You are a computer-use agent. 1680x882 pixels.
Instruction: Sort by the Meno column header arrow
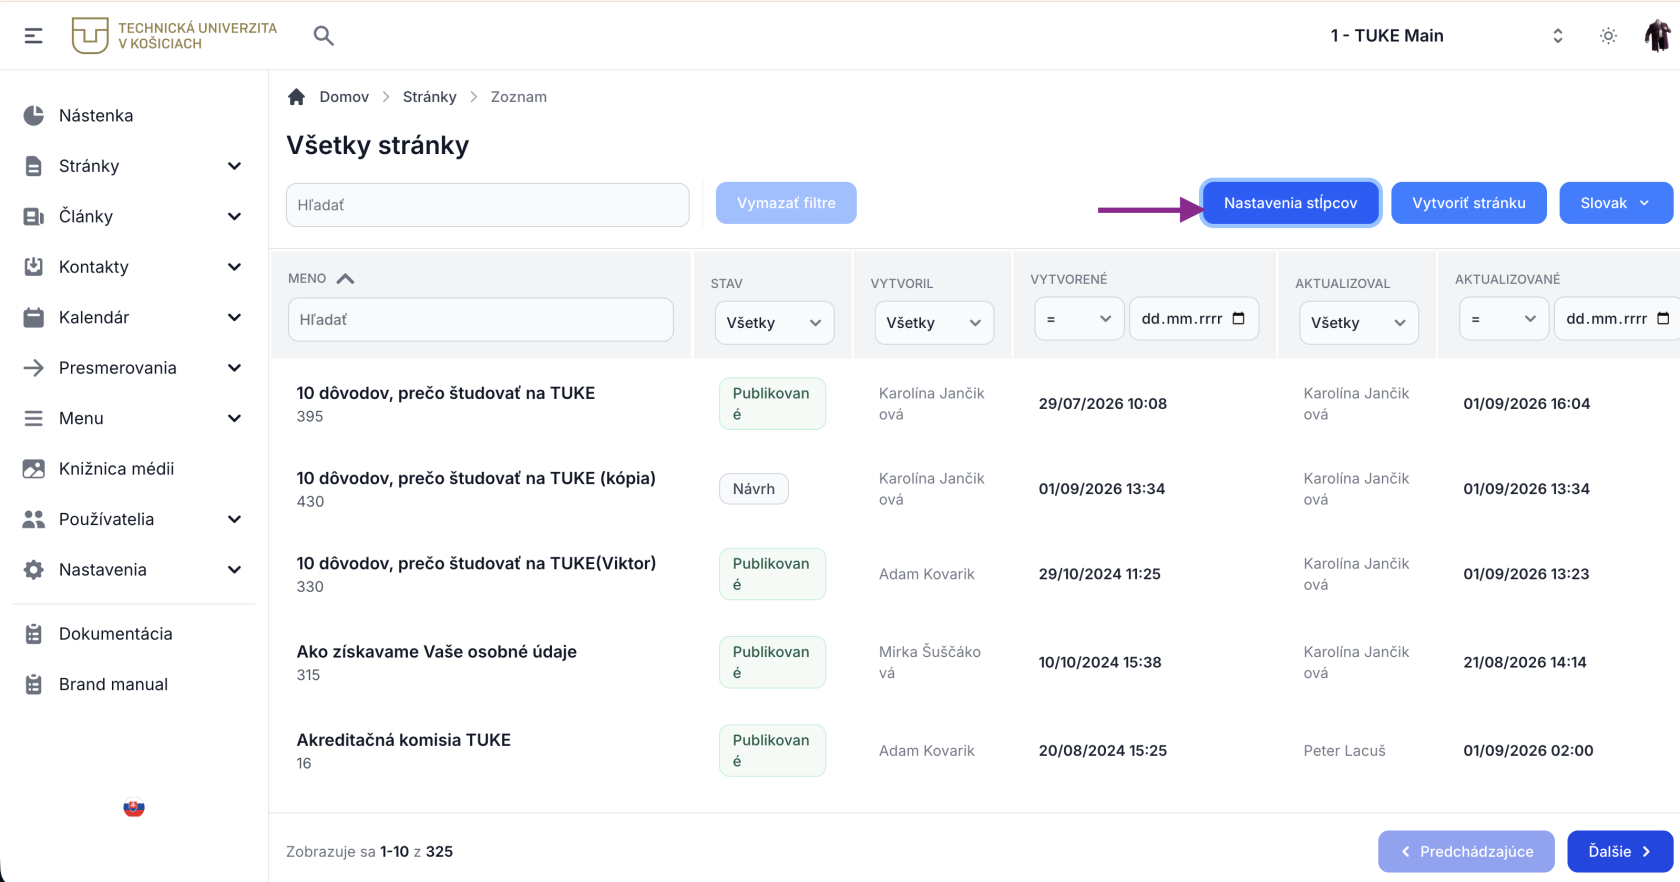point(345,279)
